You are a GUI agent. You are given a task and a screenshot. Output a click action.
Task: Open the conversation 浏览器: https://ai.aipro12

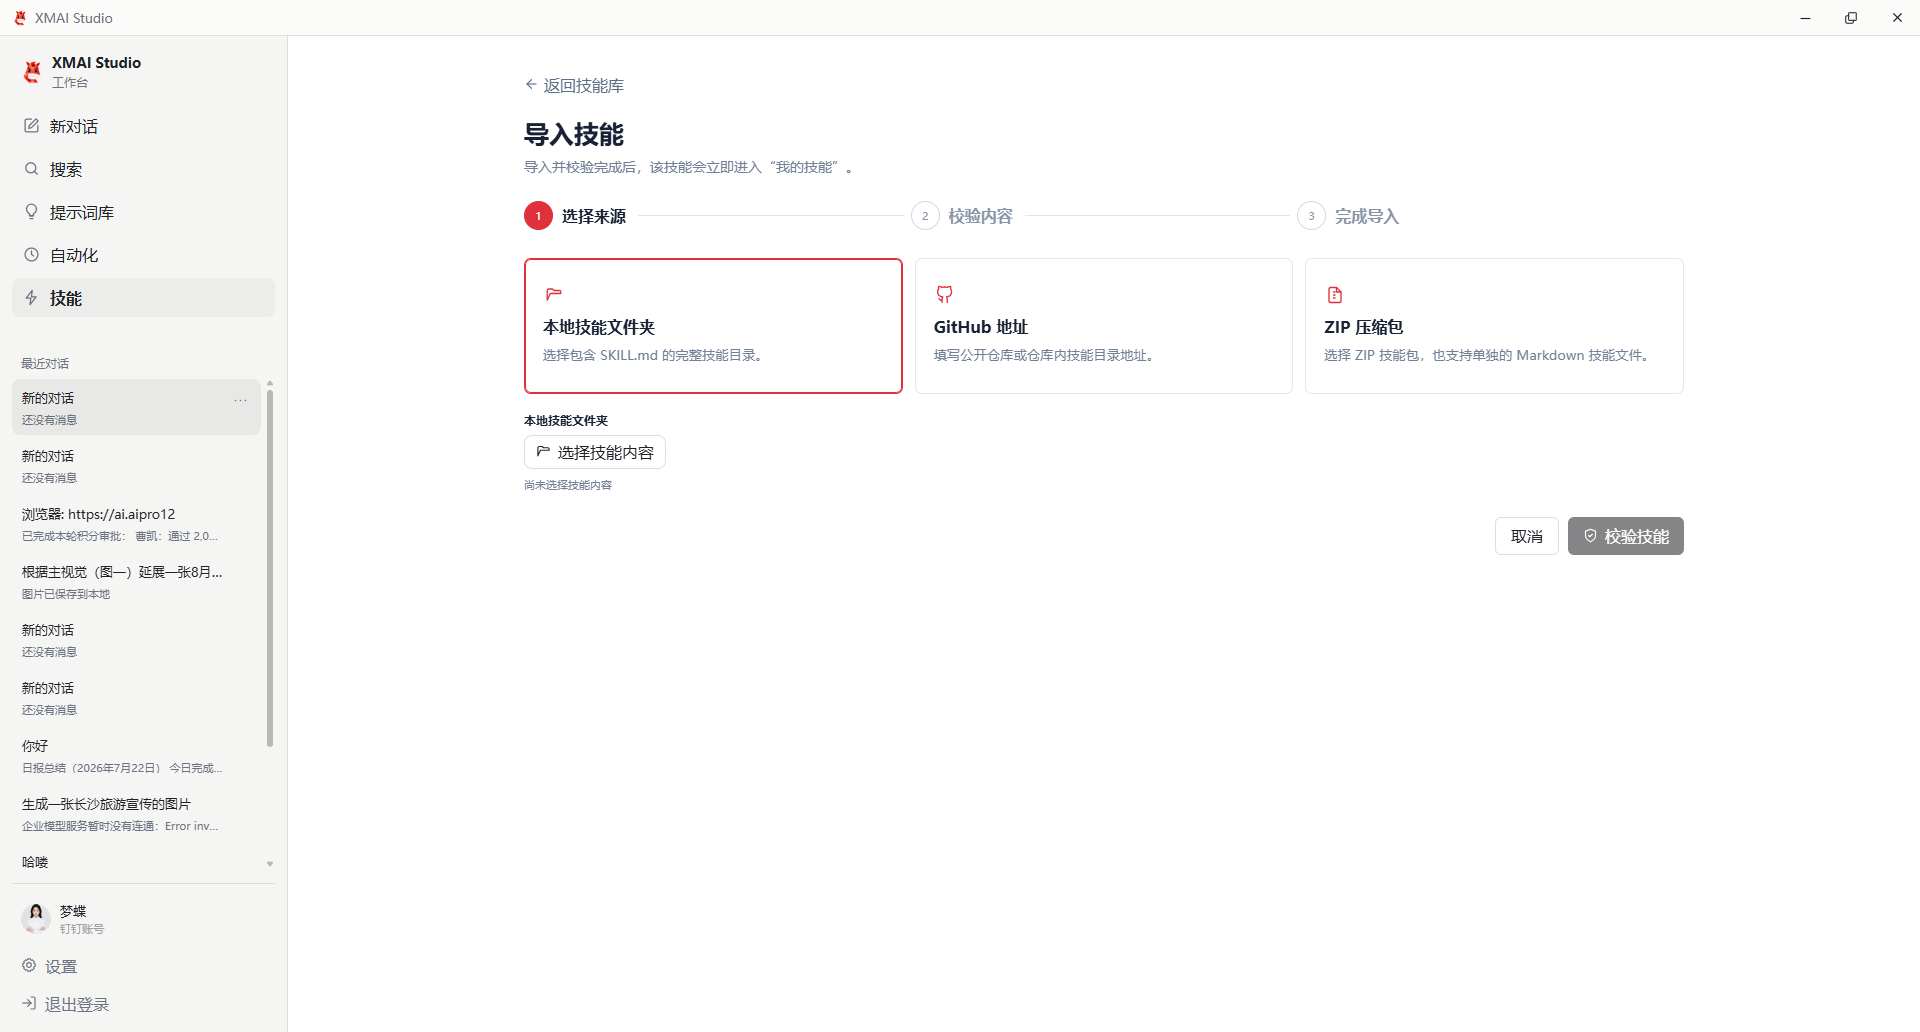[136, 524]
